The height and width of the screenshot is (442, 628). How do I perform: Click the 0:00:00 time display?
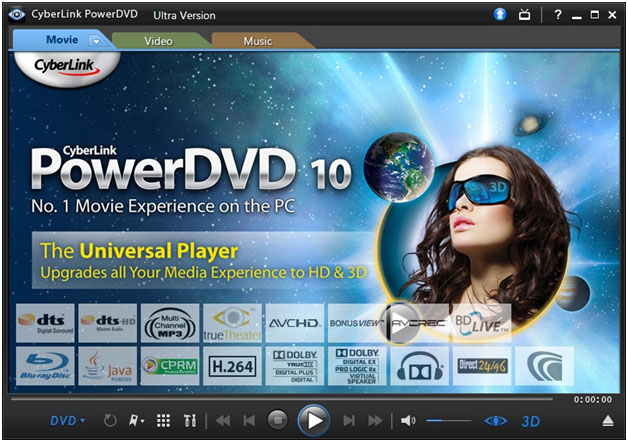[x=593, y=400]
